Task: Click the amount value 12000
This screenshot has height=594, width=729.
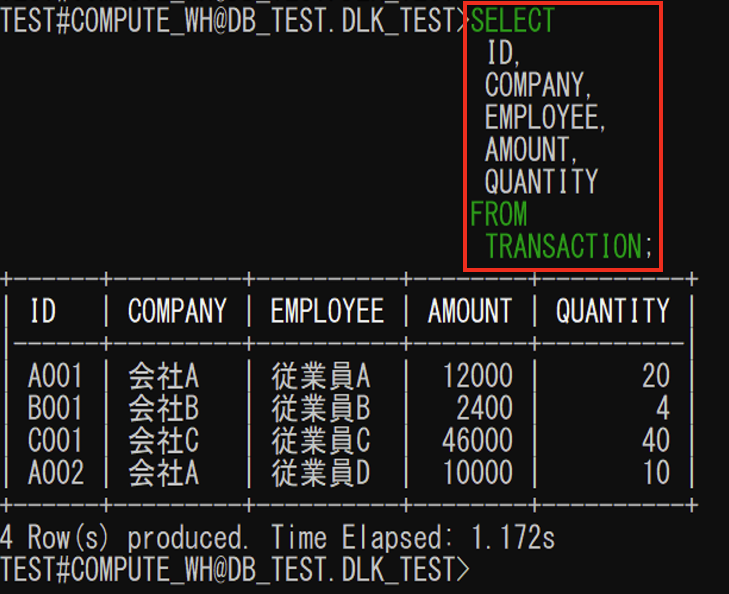Action: coord(477,376)
